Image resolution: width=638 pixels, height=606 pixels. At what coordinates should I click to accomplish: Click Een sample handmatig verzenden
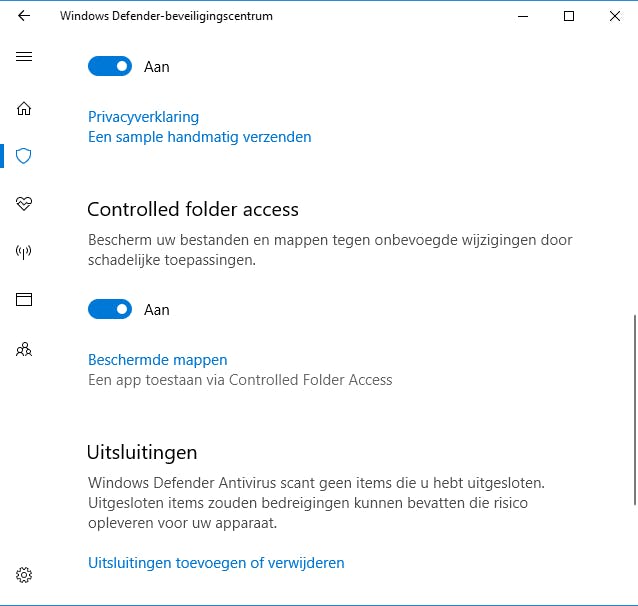[199, 137]
